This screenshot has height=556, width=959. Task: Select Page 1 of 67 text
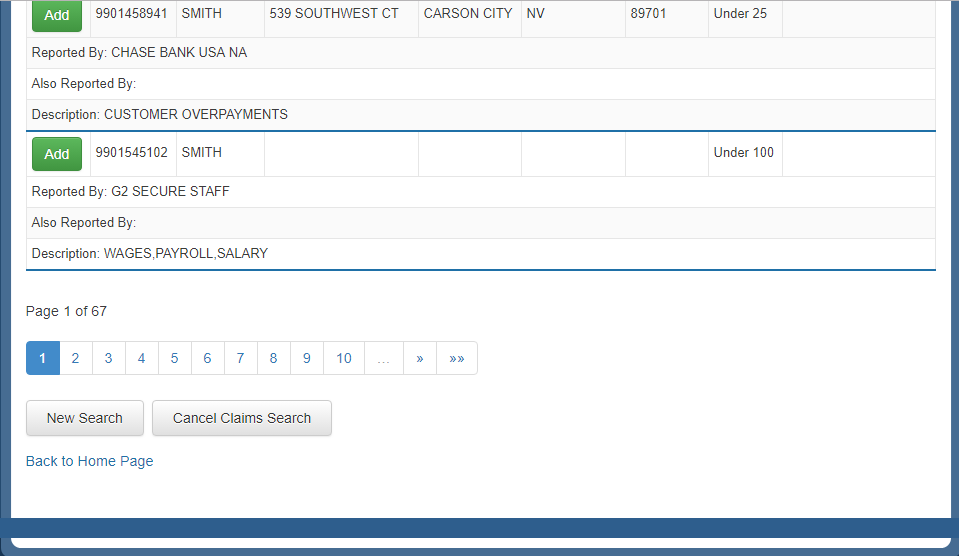pyautogui.click(x=66, y=311)
